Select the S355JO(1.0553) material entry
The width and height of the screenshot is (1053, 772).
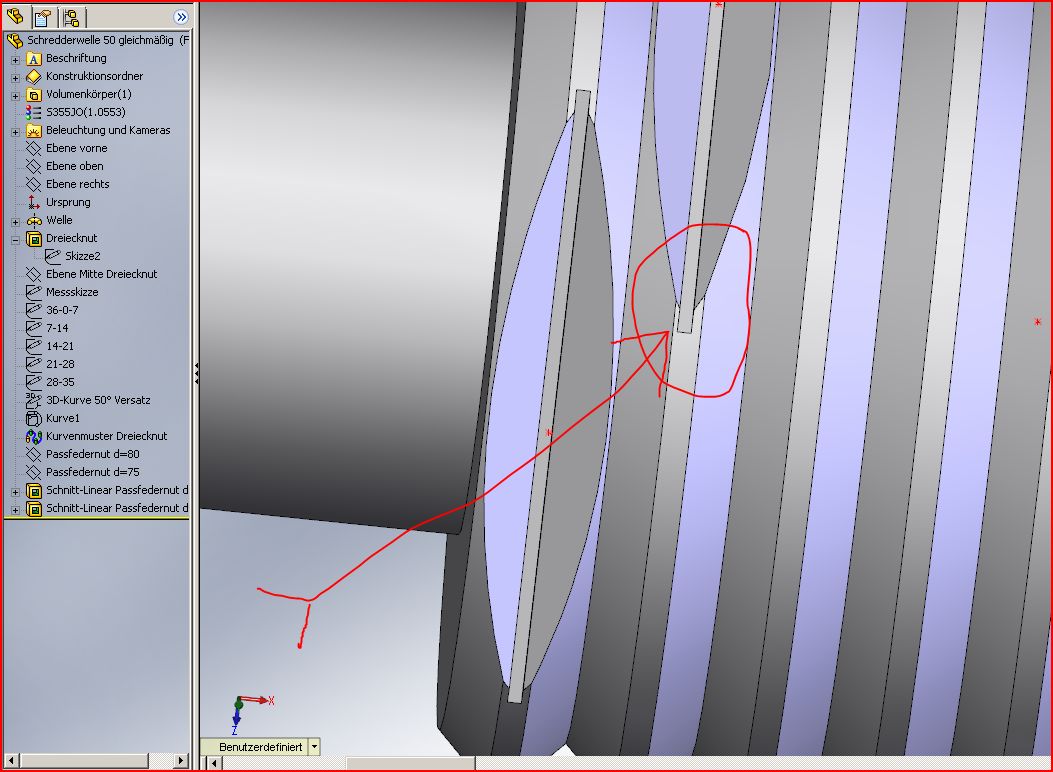(x=85, y=112)
